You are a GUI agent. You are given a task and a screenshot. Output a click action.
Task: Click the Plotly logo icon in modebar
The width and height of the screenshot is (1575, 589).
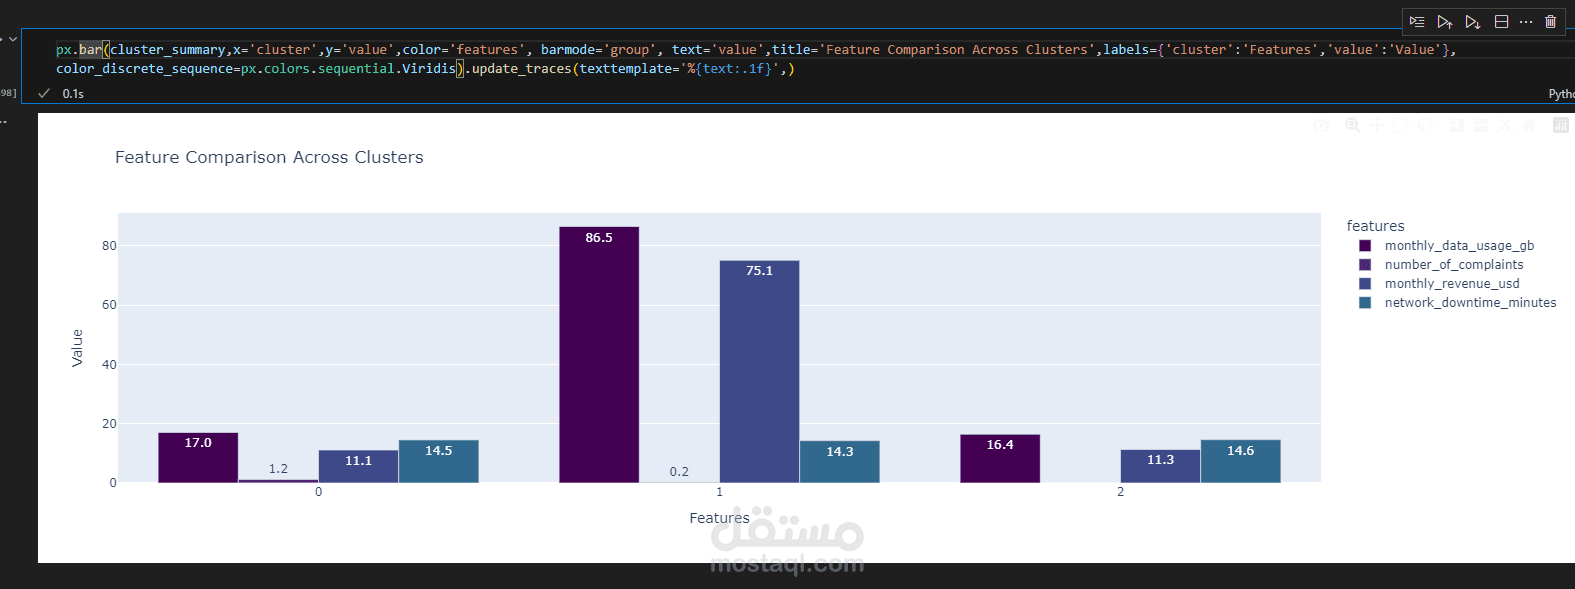click(x=1560, y=125)
